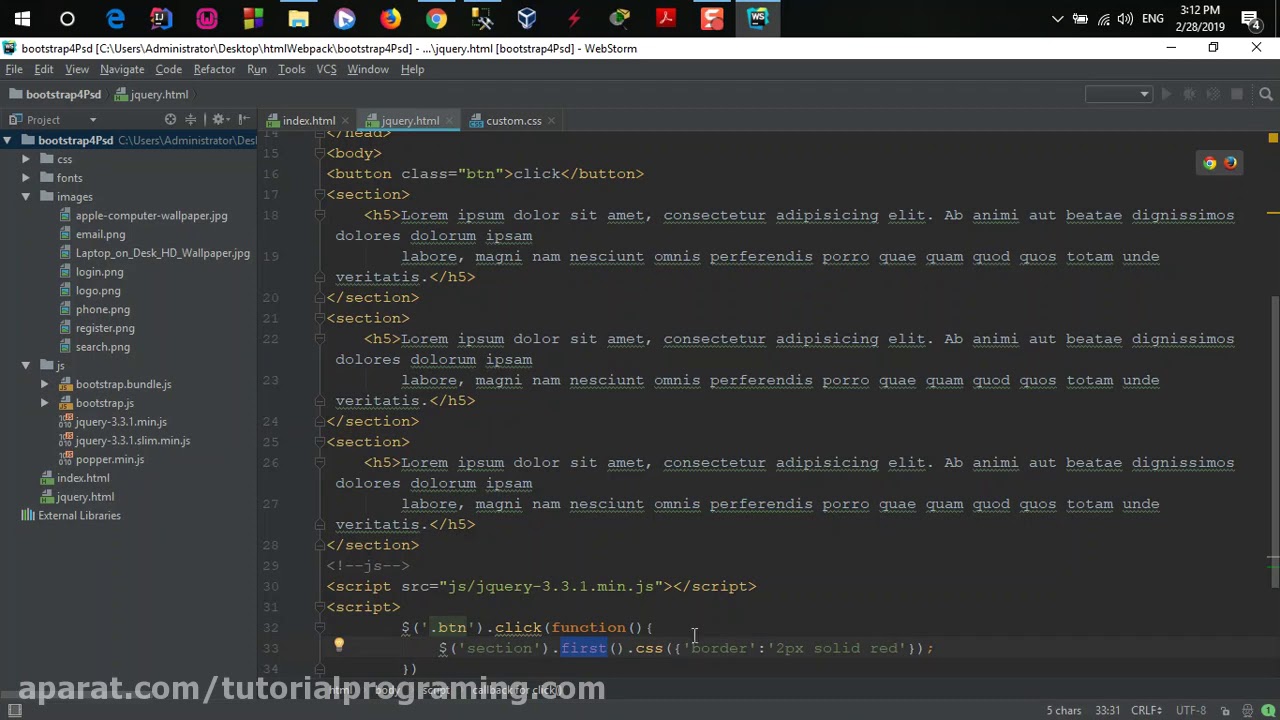Viewport: 1280px width, 720px height.
Task: Click the ENG language indicator
Action: point(1152,18)
